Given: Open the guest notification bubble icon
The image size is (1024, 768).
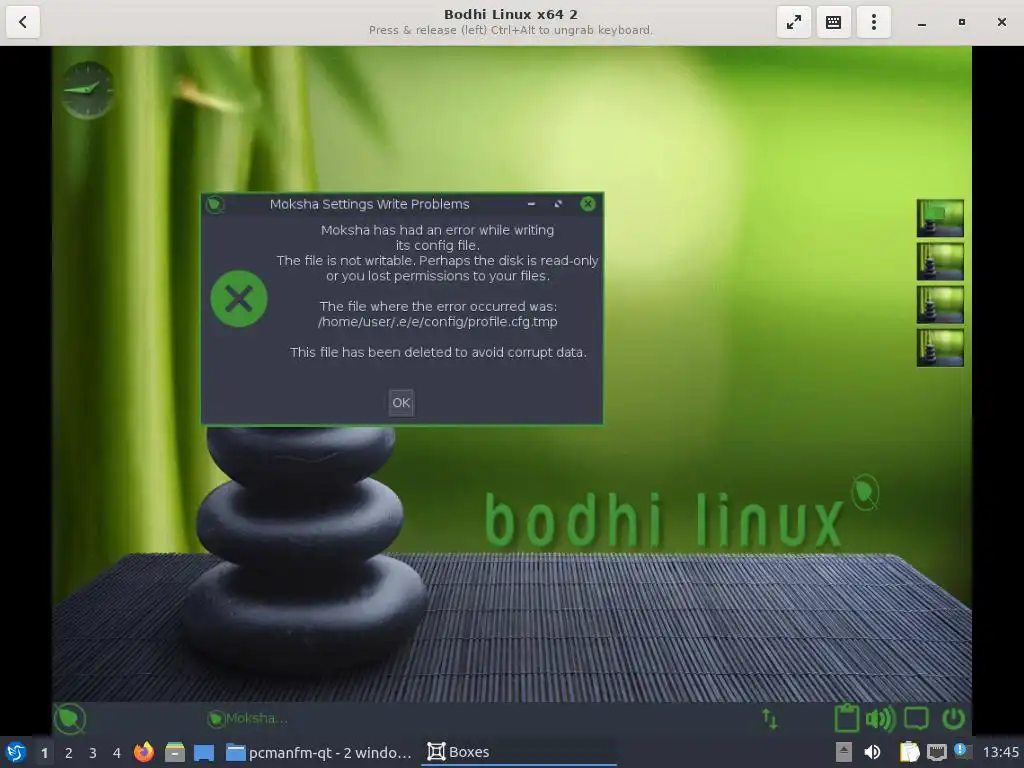Looking at the screenshot, I should click(916, 719).
